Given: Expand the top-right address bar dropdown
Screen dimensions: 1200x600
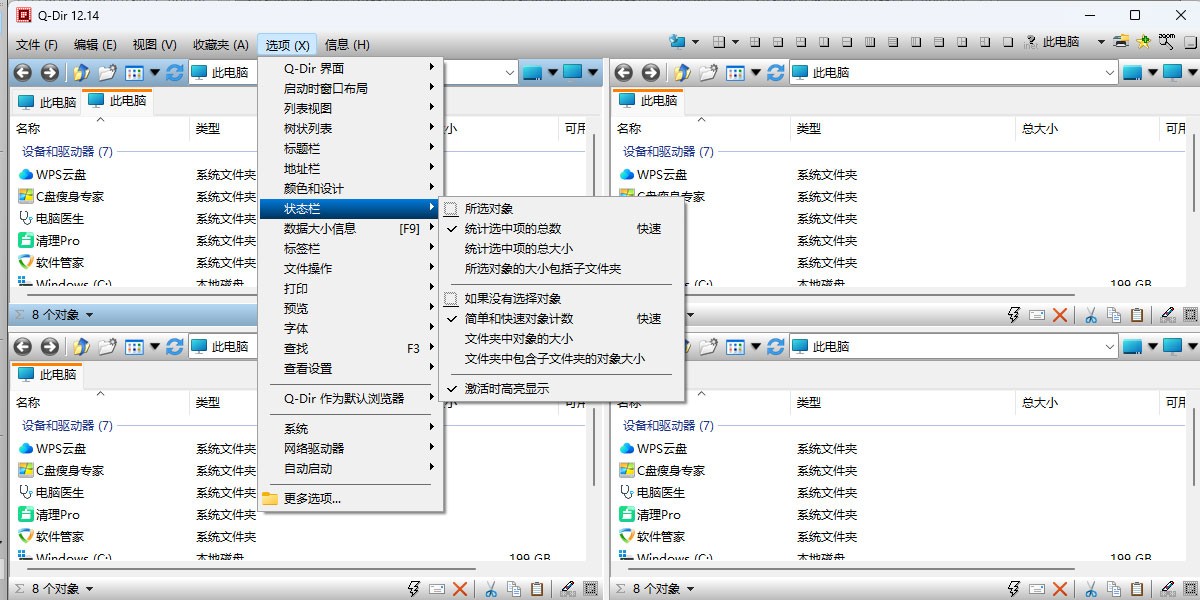Looking at the screenshot, I should (x=1110, y=73).
